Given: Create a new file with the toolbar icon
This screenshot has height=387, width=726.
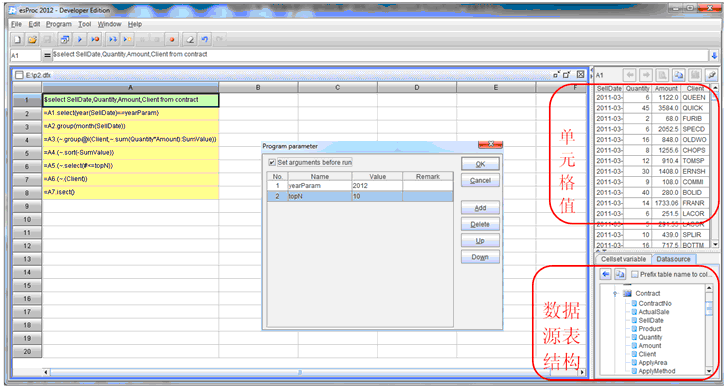Looking at the screenshot, I should tap(18, 40).
